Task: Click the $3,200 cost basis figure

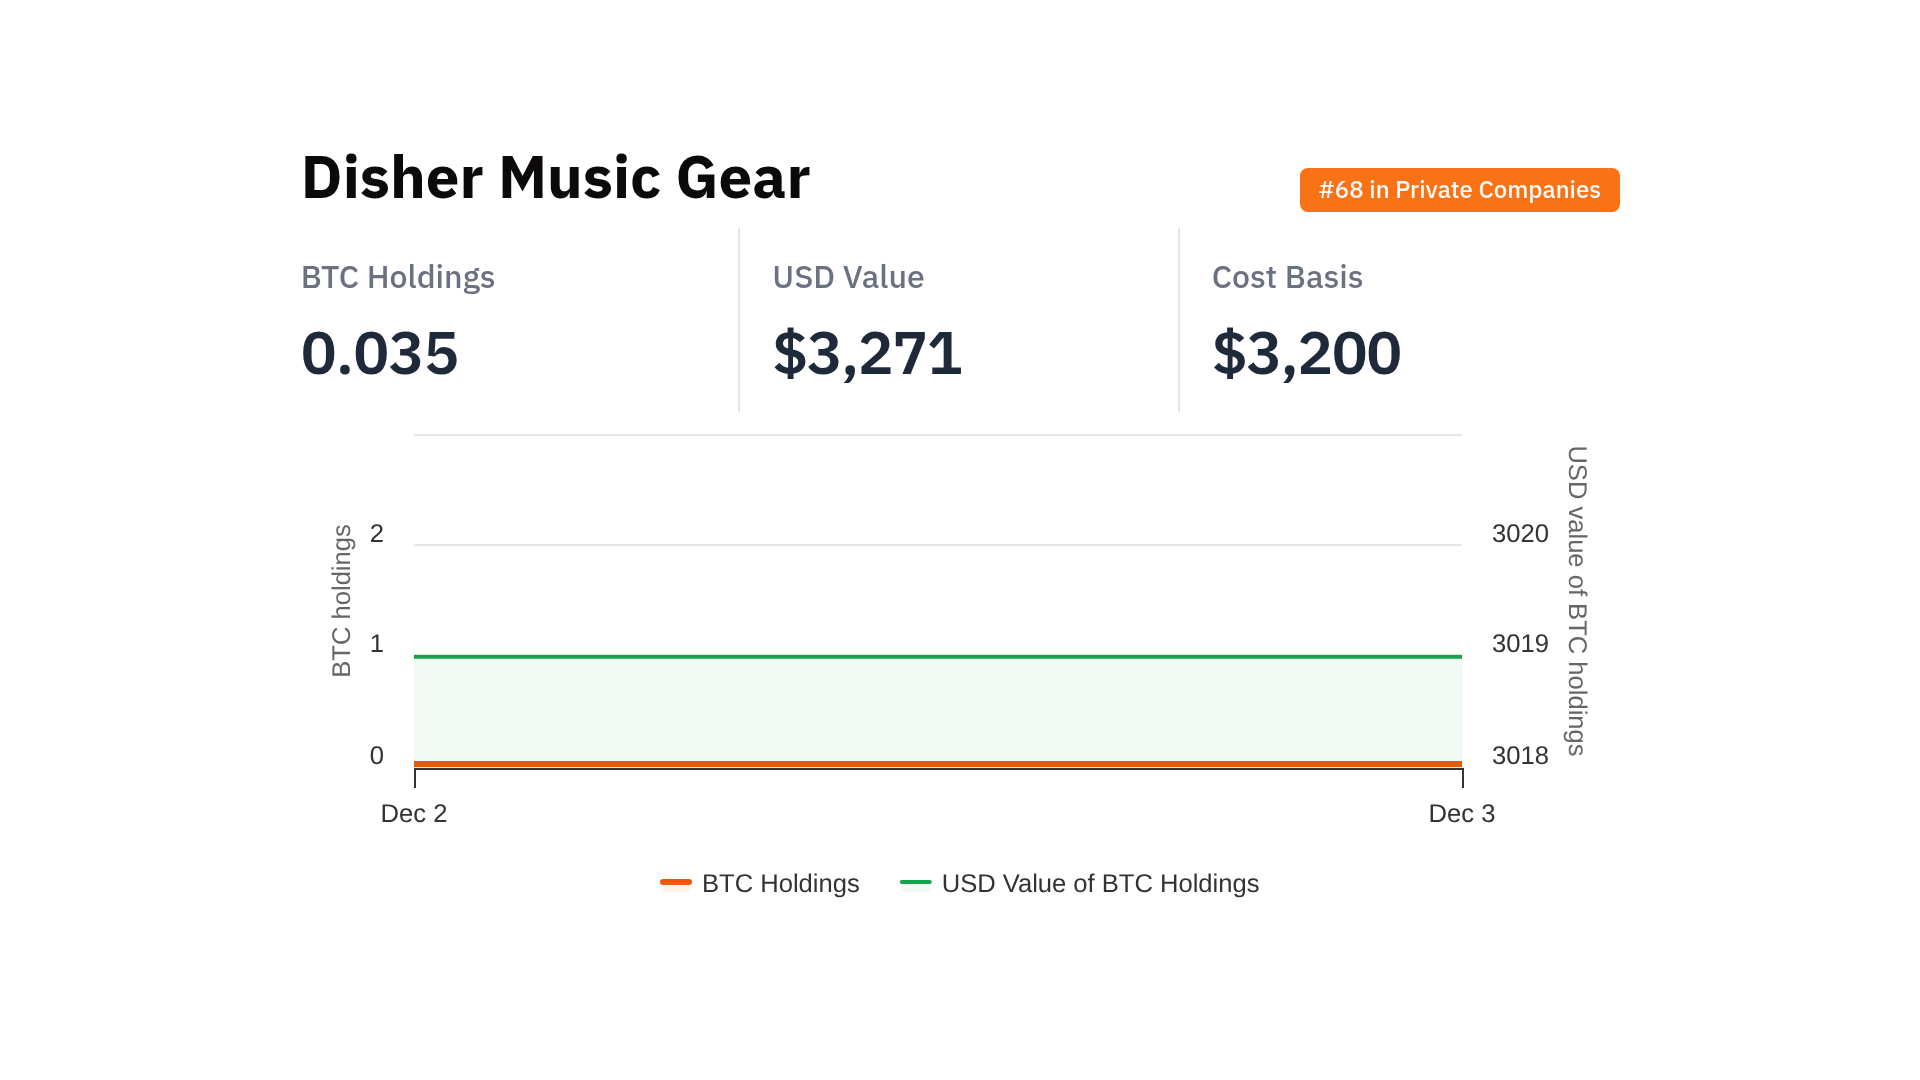Action: (1306, 353)
